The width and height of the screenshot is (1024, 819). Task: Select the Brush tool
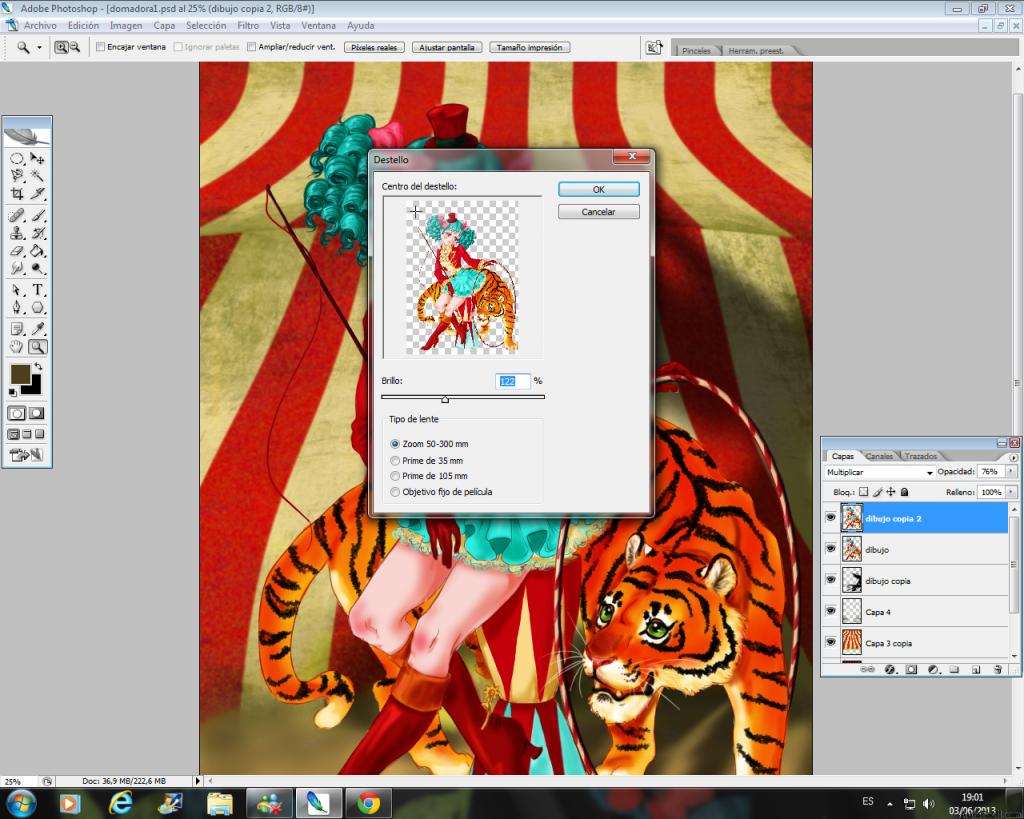[37, 216]
